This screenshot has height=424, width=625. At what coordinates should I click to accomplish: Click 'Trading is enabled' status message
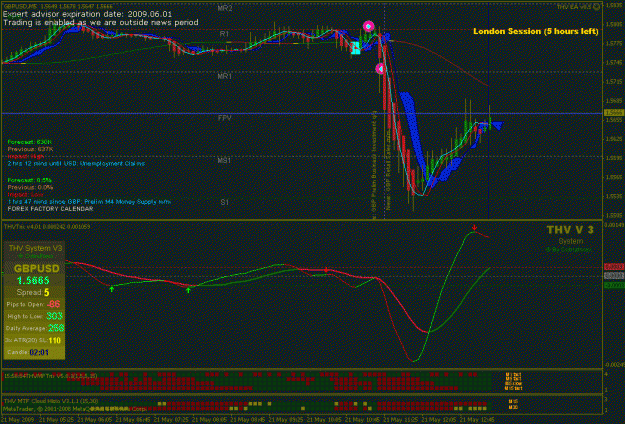point(100,22)
